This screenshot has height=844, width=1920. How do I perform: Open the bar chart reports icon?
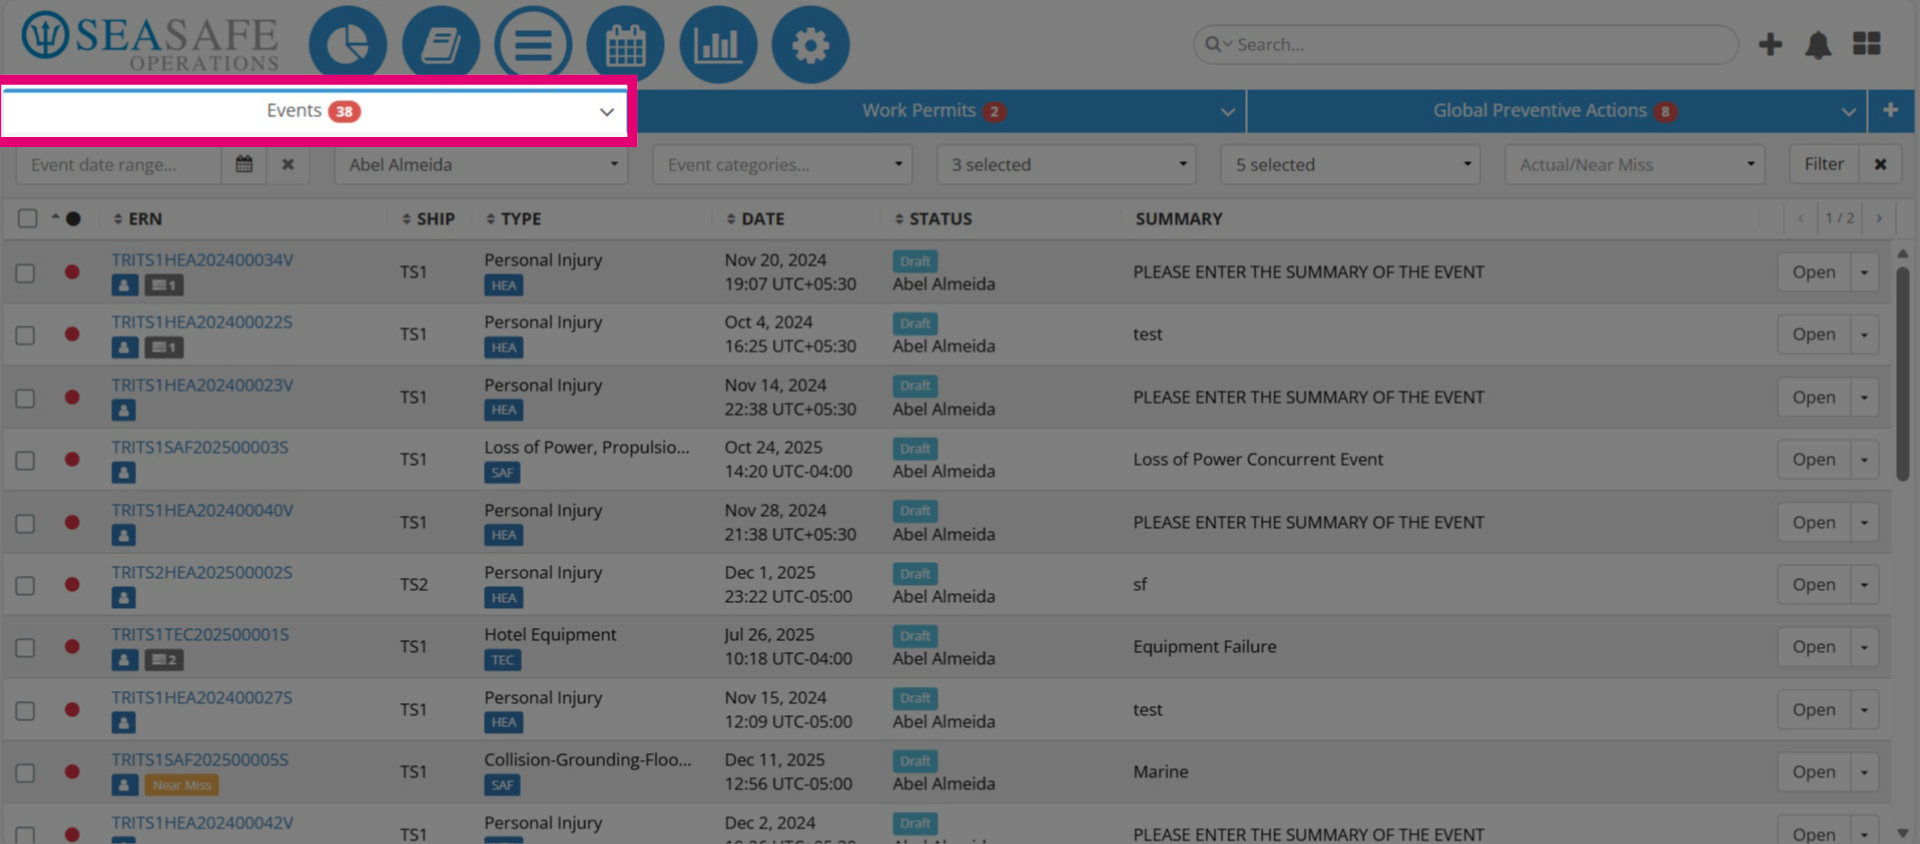pyautogui.click(x=718, y=45)
